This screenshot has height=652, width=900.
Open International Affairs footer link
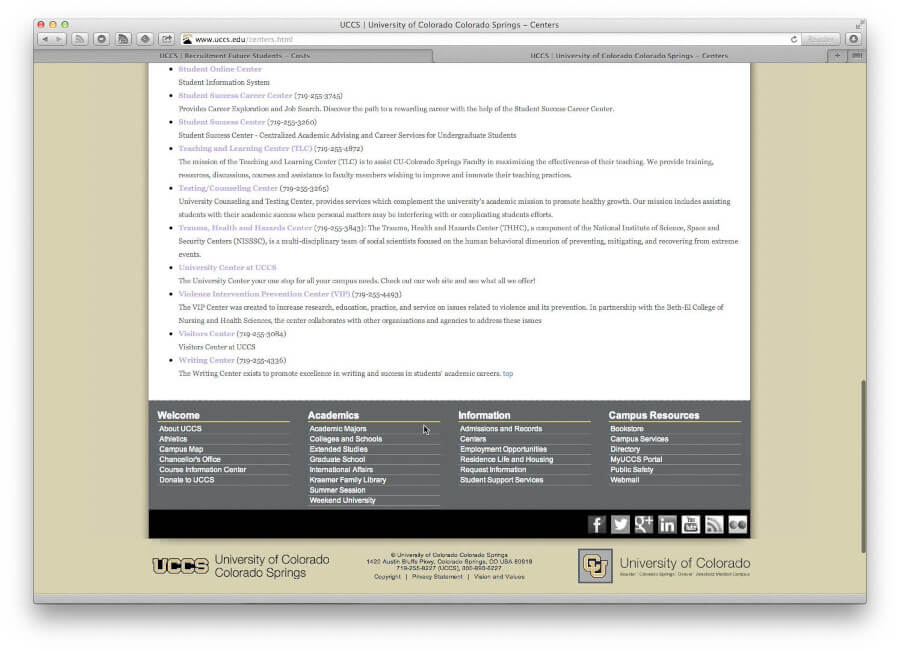tap(341, 469)
